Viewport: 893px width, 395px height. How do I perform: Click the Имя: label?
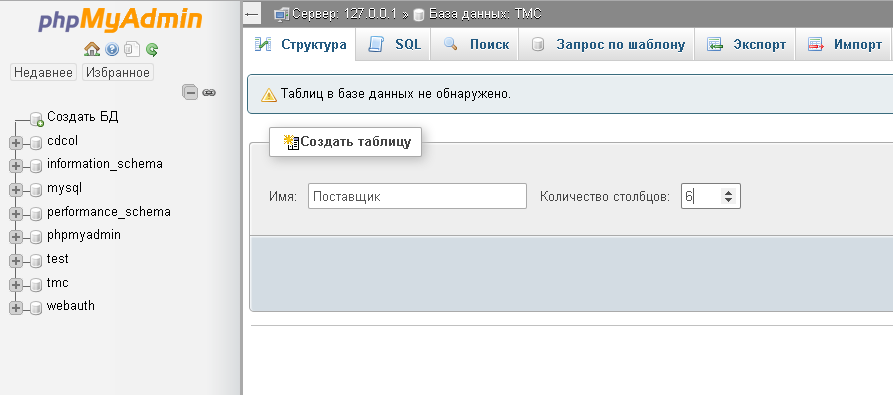coord(283,197)
